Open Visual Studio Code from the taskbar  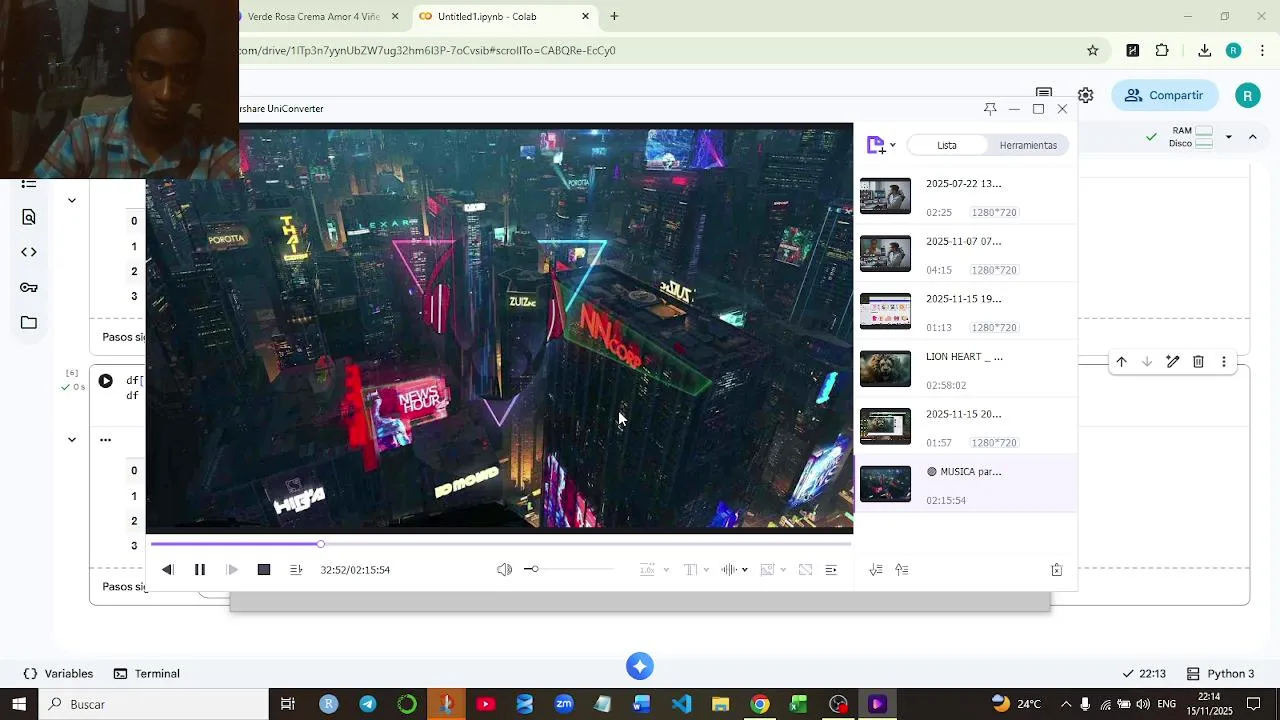(681, 704)
